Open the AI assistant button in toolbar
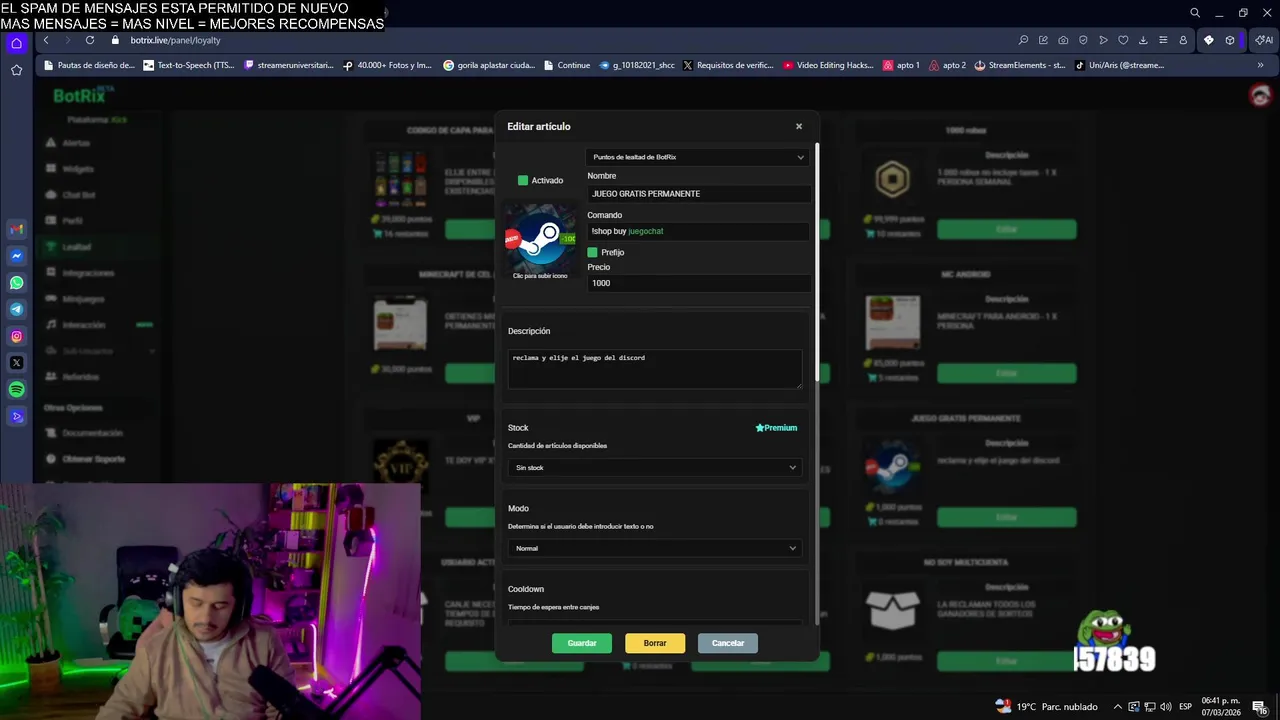1280x720 pixels. click(1265, 40)
